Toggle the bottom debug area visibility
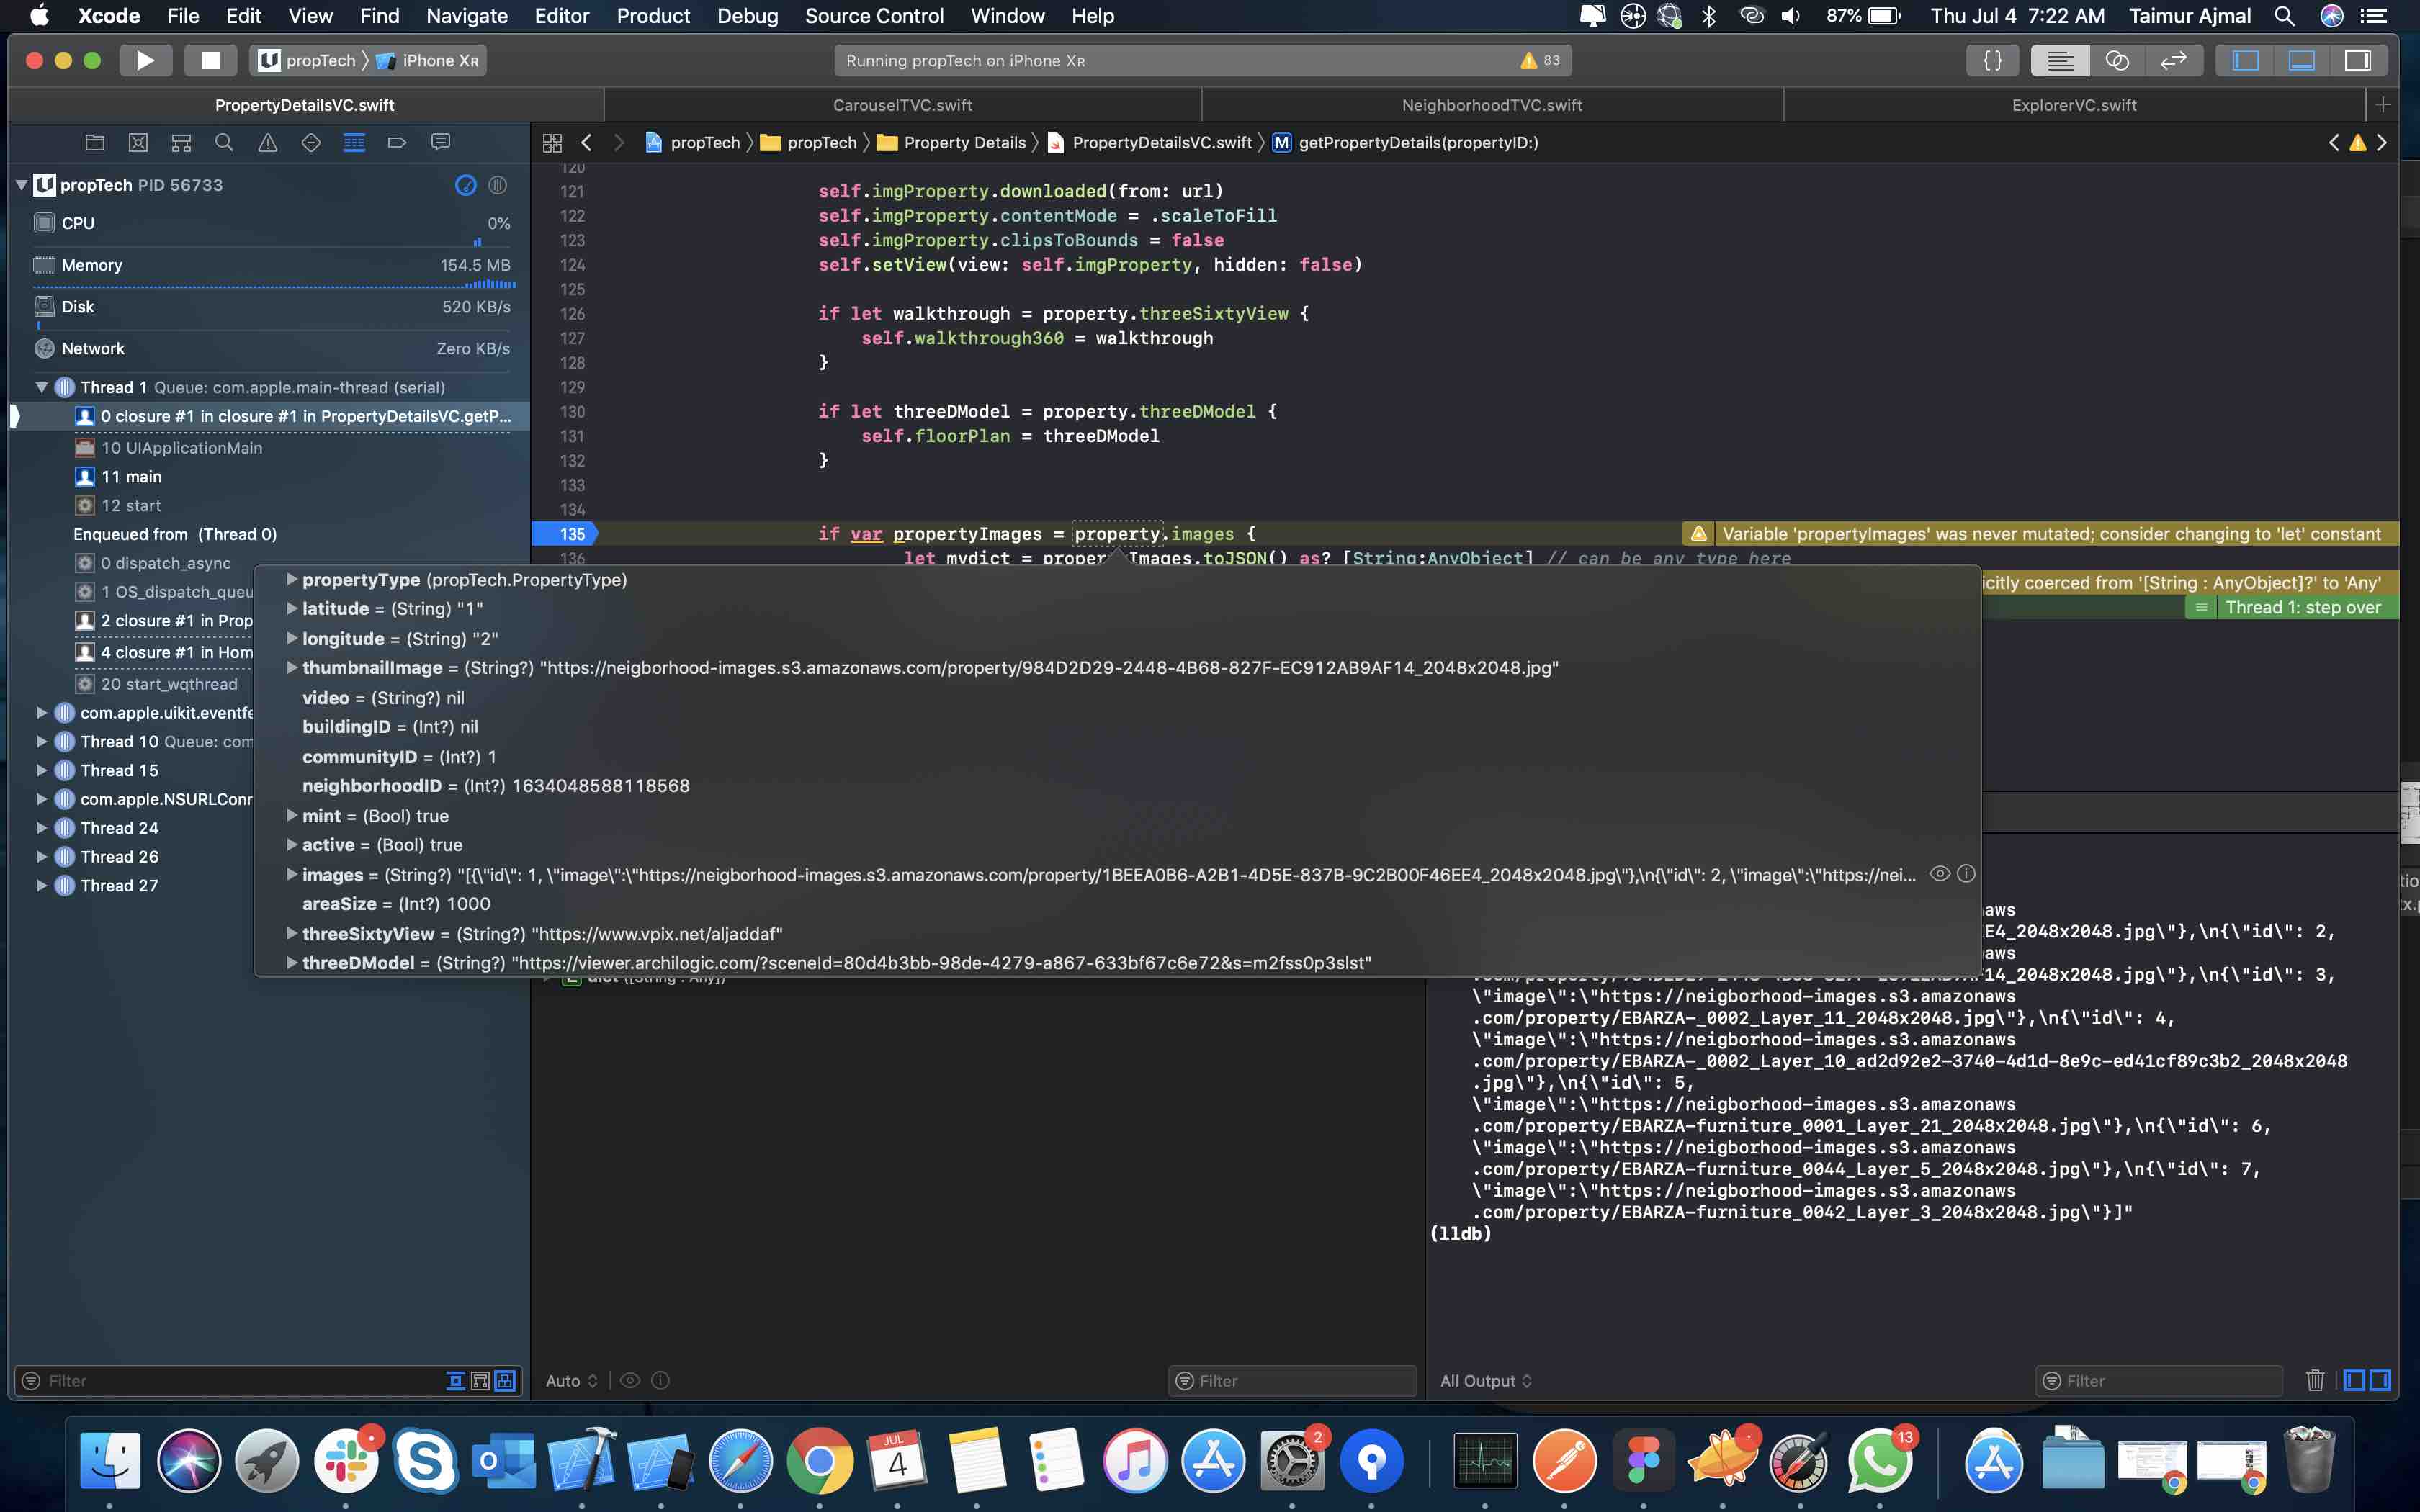The height and width of the screenshot is (1512, 2420). [x=2301, y=60]
